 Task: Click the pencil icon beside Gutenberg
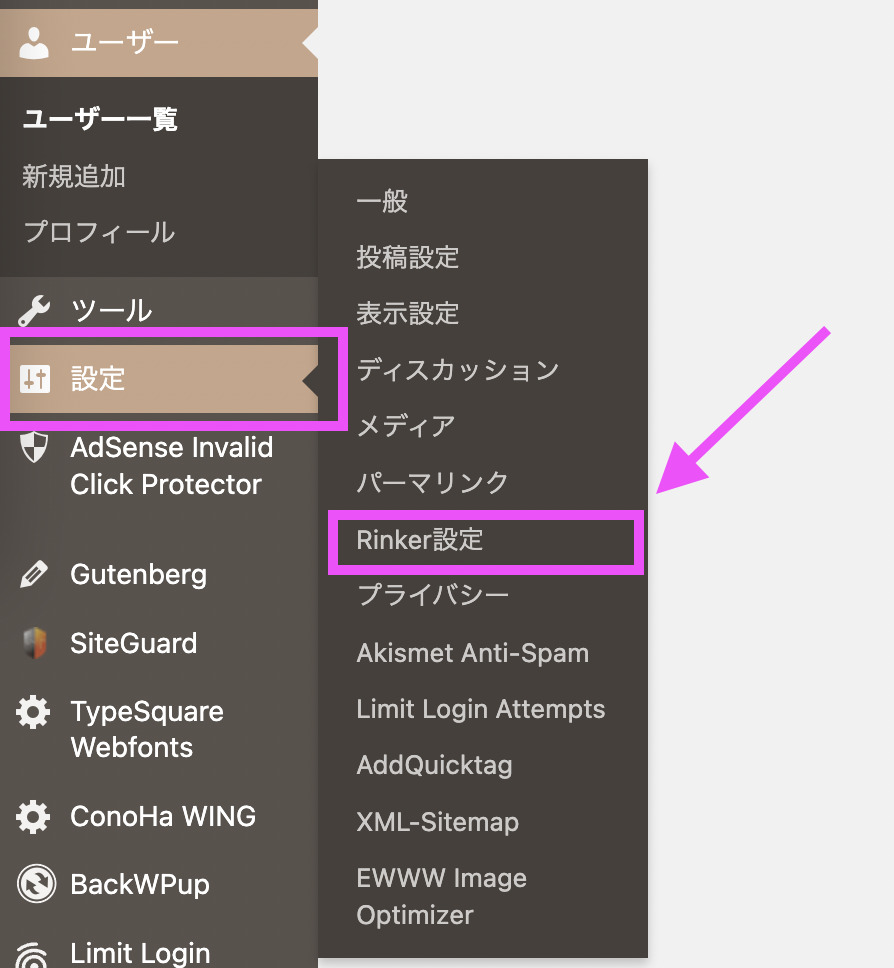[x=34, y=574]
